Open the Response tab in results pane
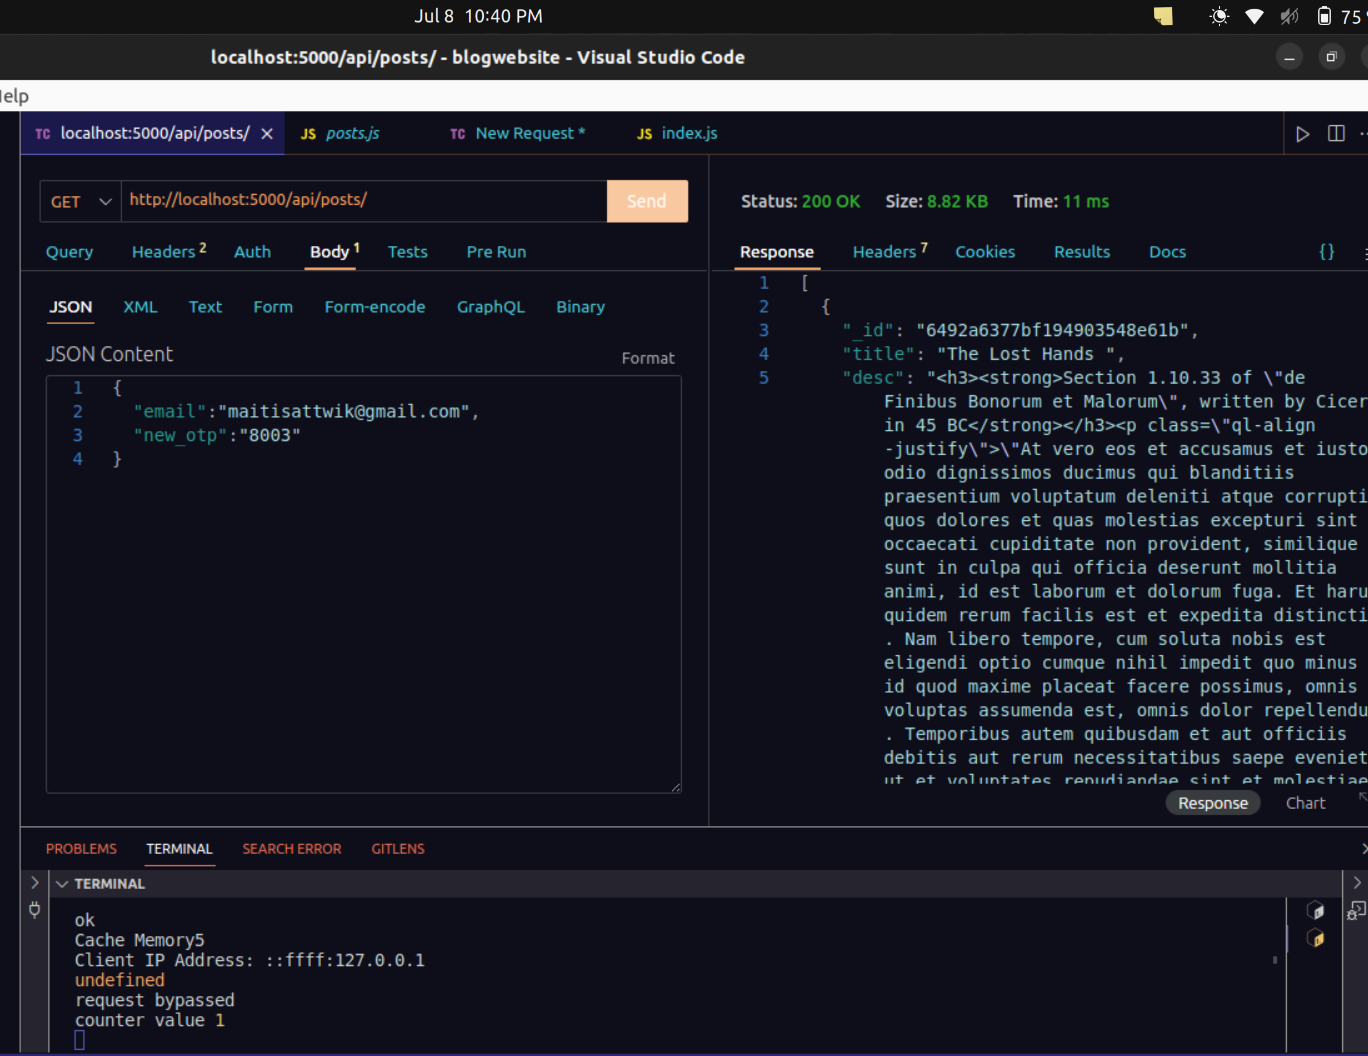The image size is (1368, 1056). 777,252
